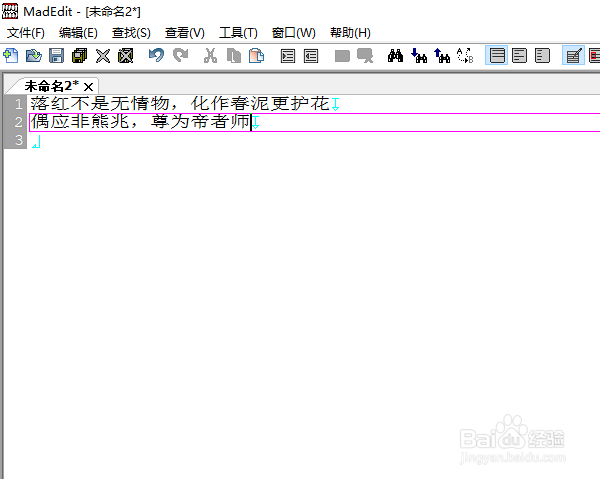Viewport: 600px width, 479px height.
Task: Open the 查找(S) menu
Action: (131, 33)
